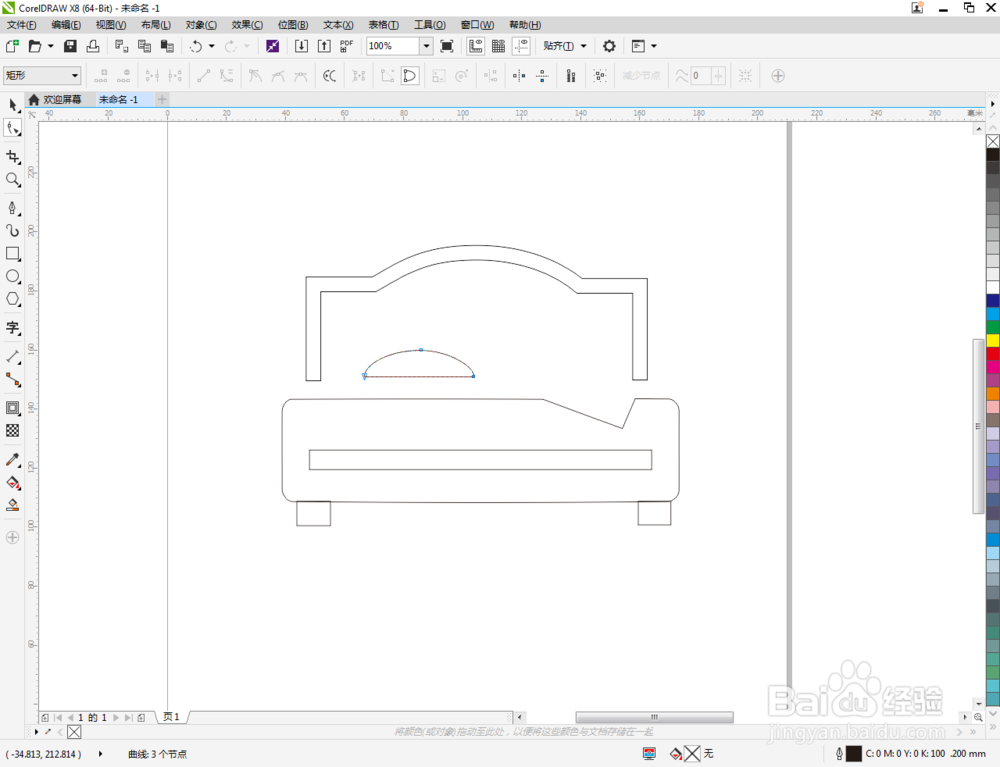The width and height of the screenshot is (1000, 767).
Task: Open the 对象(C) menu
Action: pyautogui.click(x=201, y=25)
